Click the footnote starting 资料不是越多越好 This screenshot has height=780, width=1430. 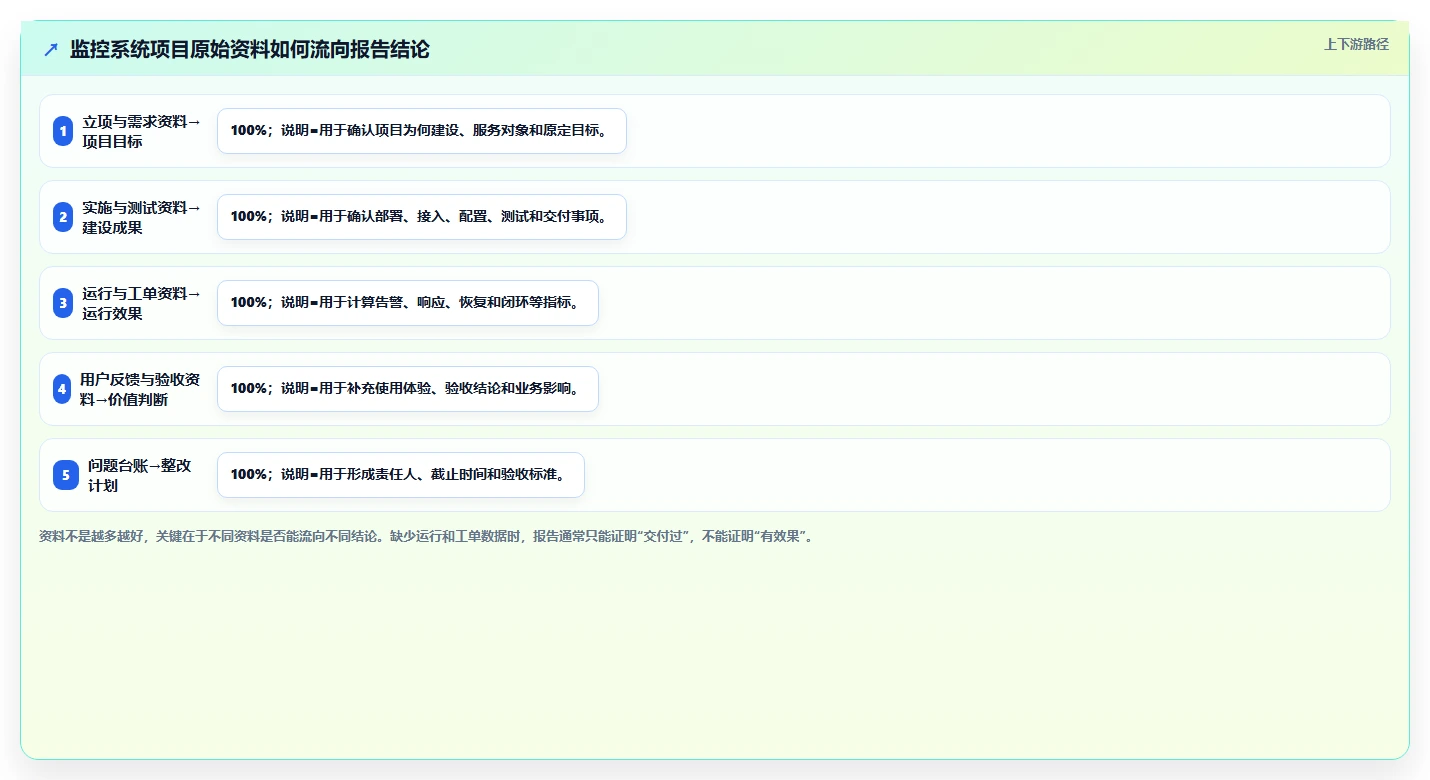pyautogui.click(x=428, y=537)
